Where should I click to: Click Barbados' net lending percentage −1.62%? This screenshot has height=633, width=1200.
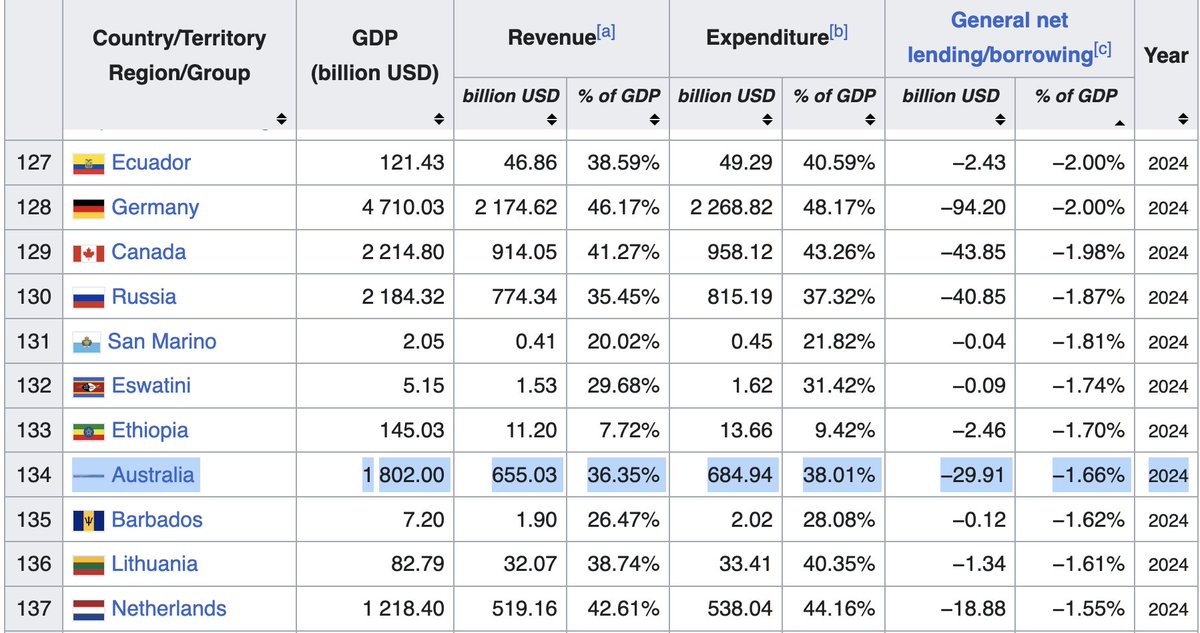[1088, 519]
